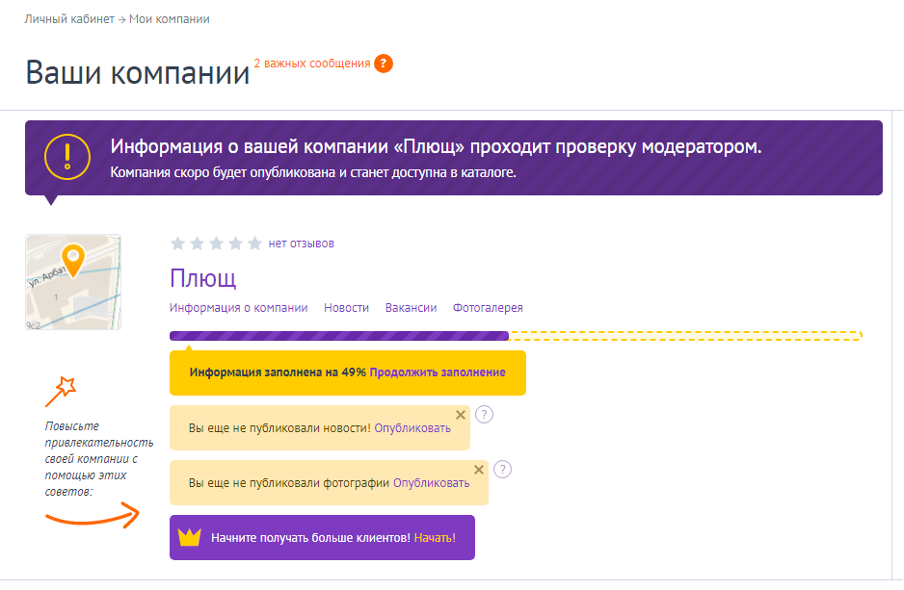Click the crown icon in purple banner
904x590 pixels.
[x=189, y=538]
